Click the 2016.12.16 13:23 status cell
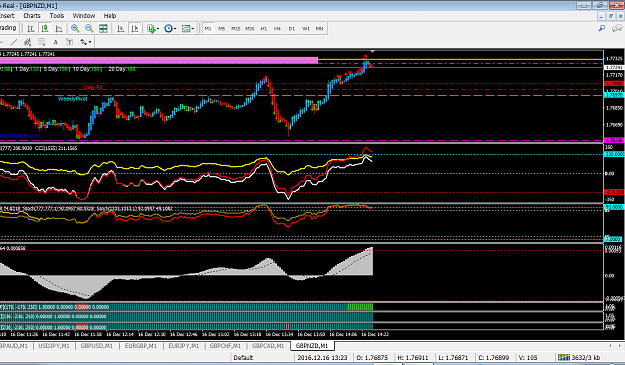The width and height of the screenshot is (625, 365). click(x=322, y=357)
